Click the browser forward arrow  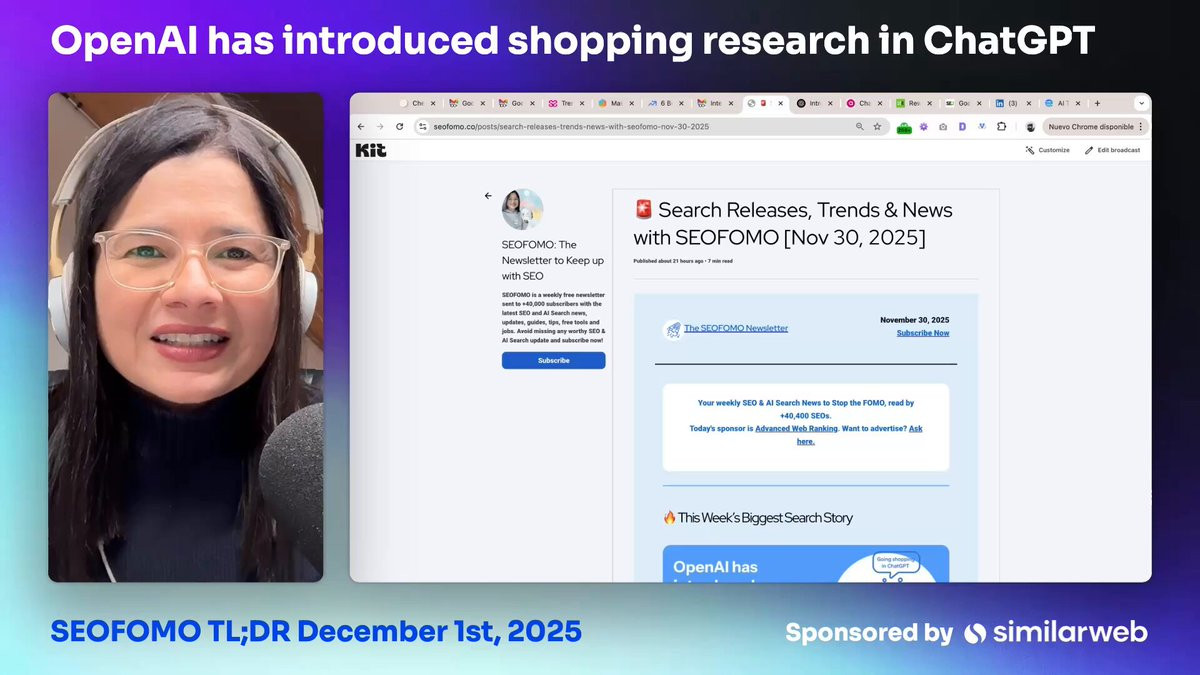pos(380,127)
